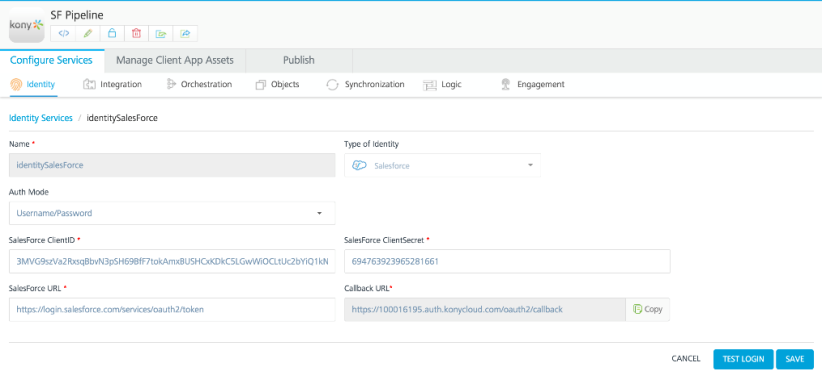Switch to Manage Client App Assets tab

[x=175, y=60]
